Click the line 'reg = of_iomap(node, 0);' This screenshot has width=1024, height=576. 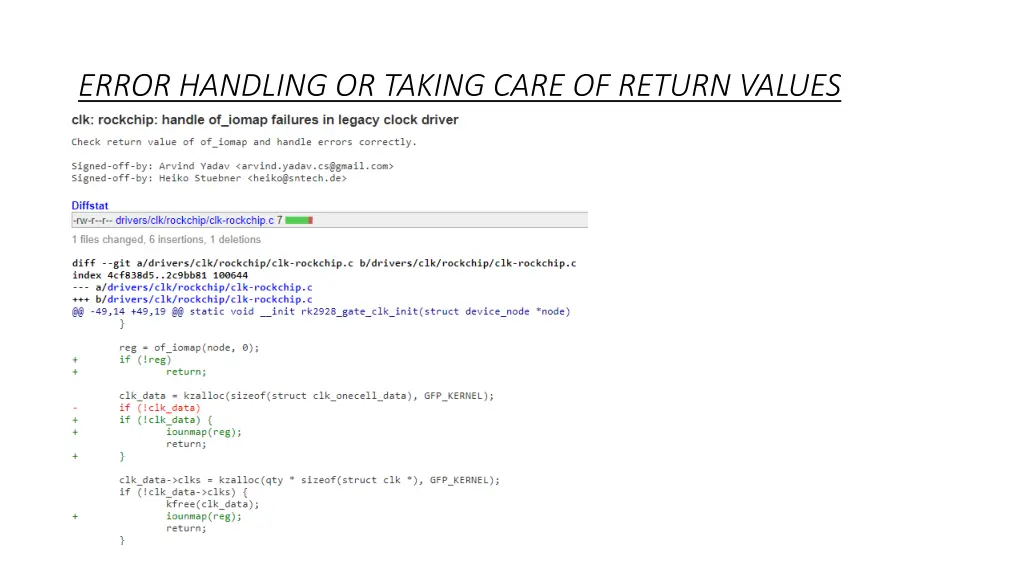coord(189,348)
